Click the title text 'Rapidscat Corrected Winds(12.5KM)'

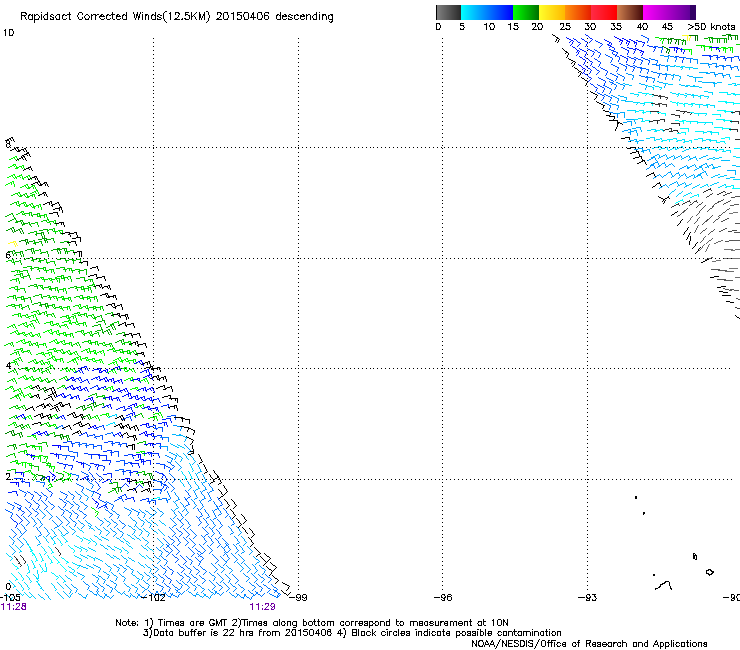tap(115, 17)
